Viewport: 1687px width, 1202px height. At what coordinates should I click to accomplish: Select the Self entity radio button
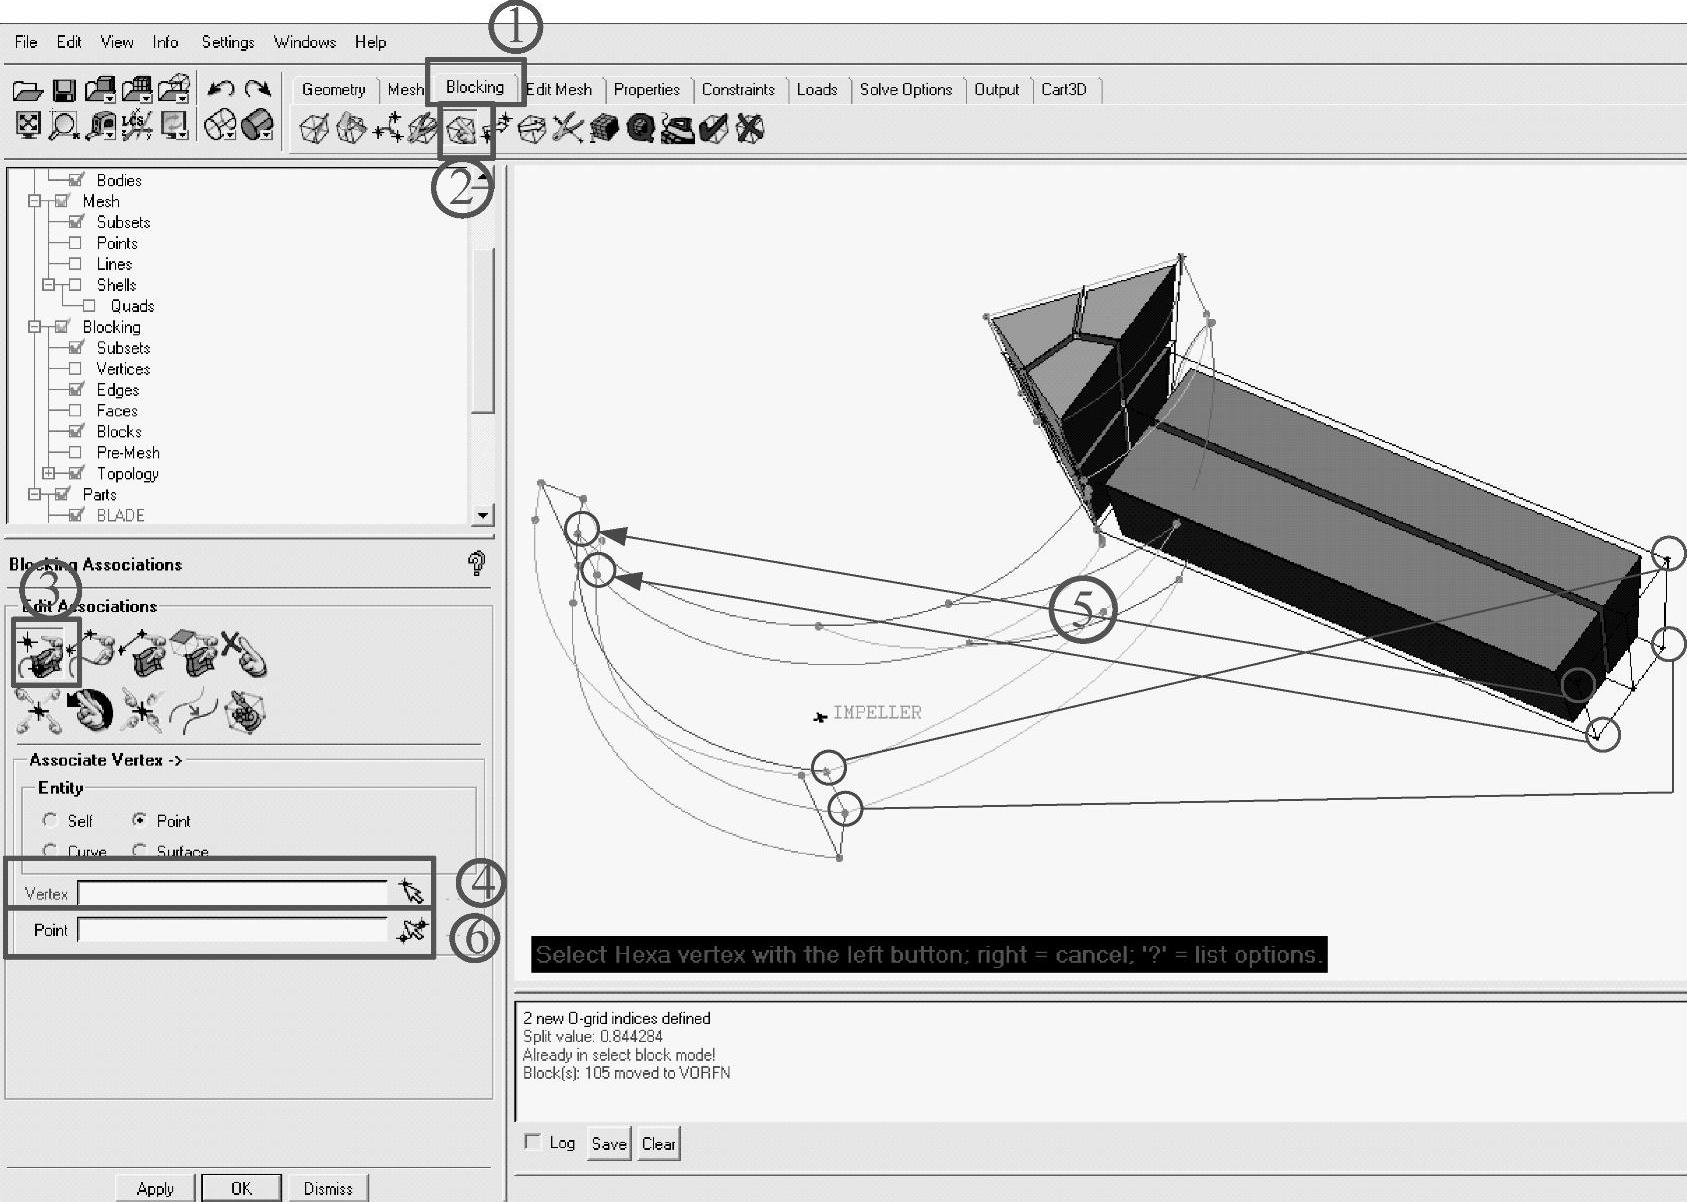[50, 820]
